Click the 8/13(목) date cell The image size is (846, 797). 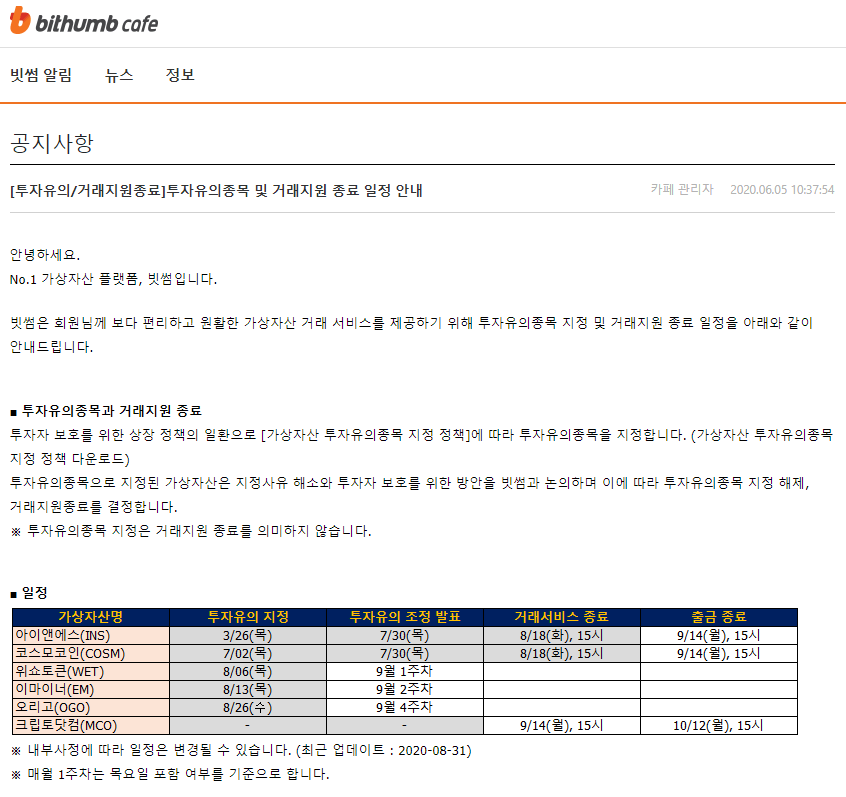[248, 690]
